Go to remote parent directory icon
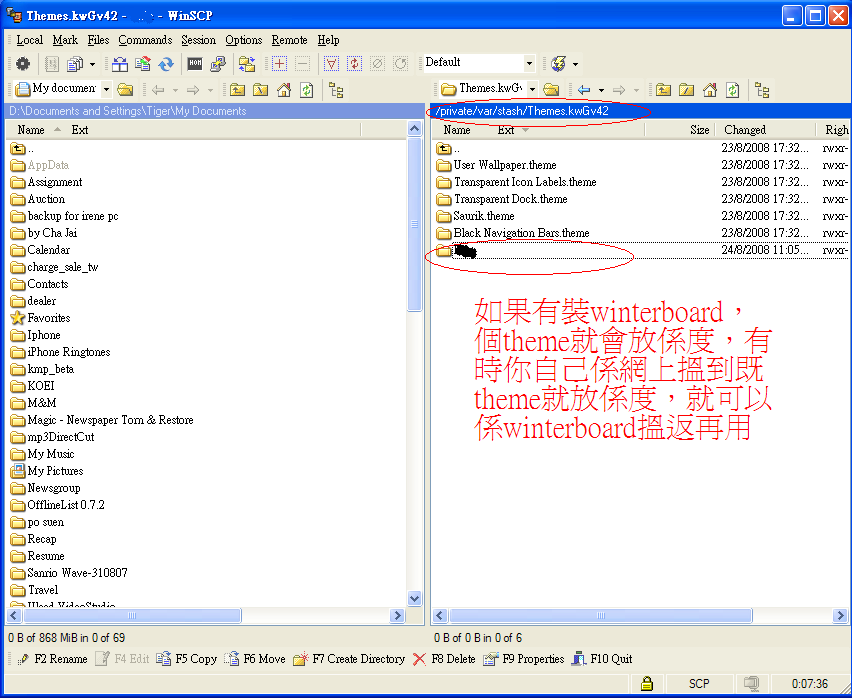Image resolution: width=852 pixels, height=698 pixels. (663, 90)
